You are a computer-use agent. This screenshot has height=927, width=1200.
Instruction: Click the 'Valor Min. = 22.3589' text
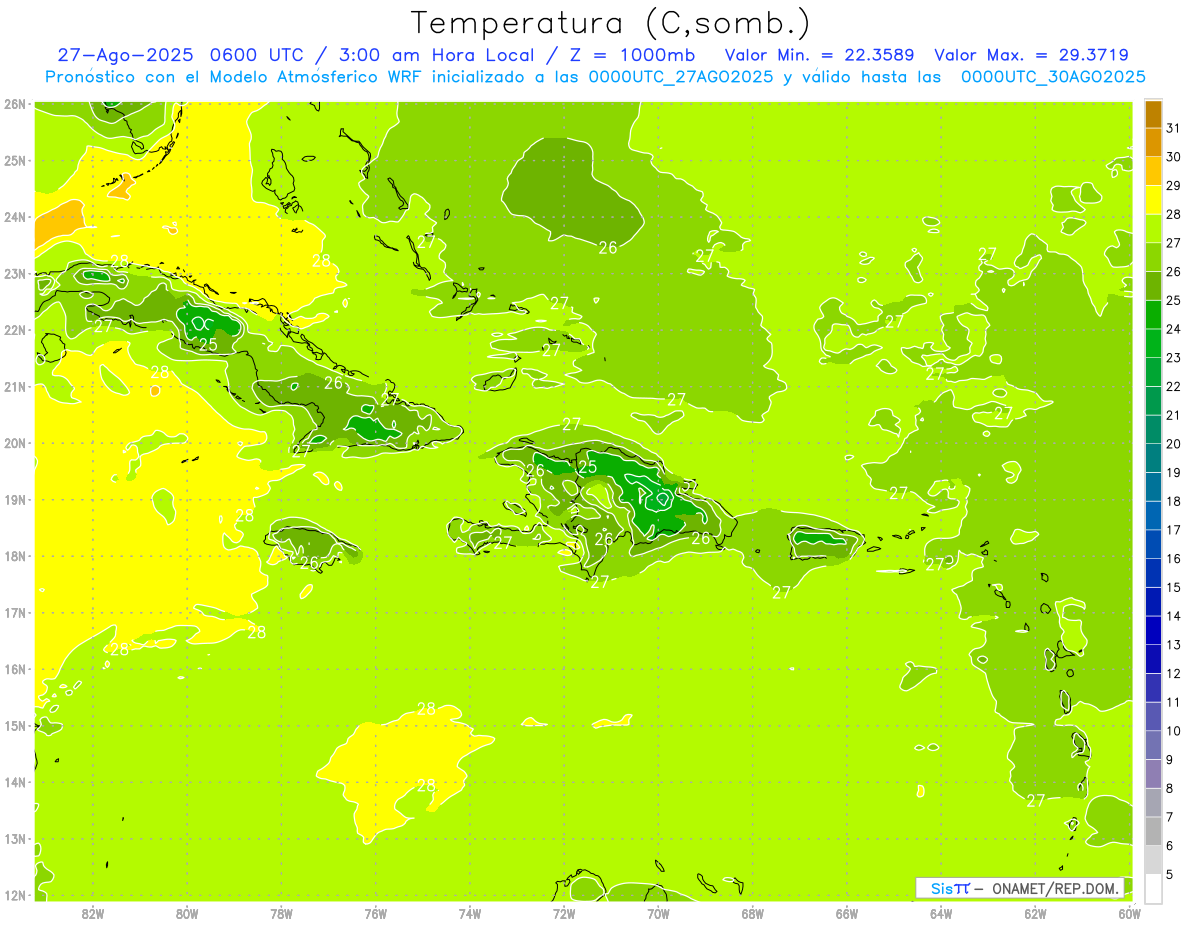[821, 55]
